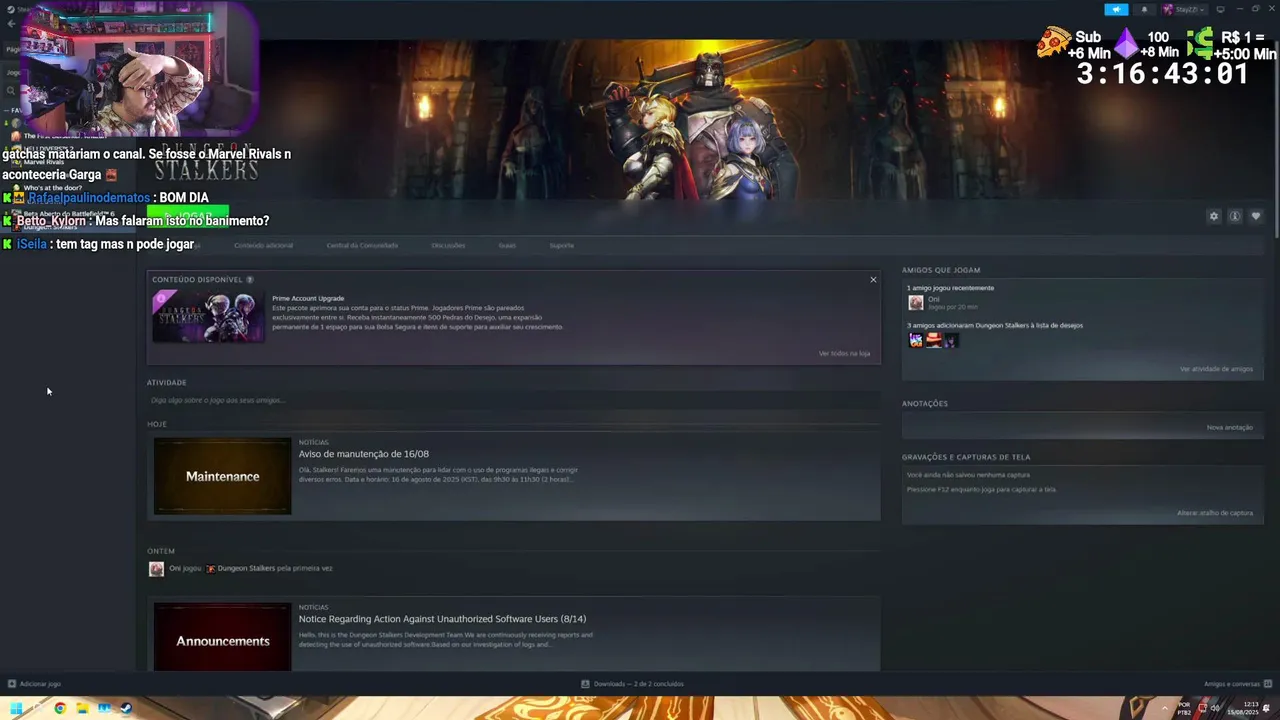Open the Prime Account Upgrade title
The height and width of the screenshot is (720, 1280).
click(x=308, y=298)
